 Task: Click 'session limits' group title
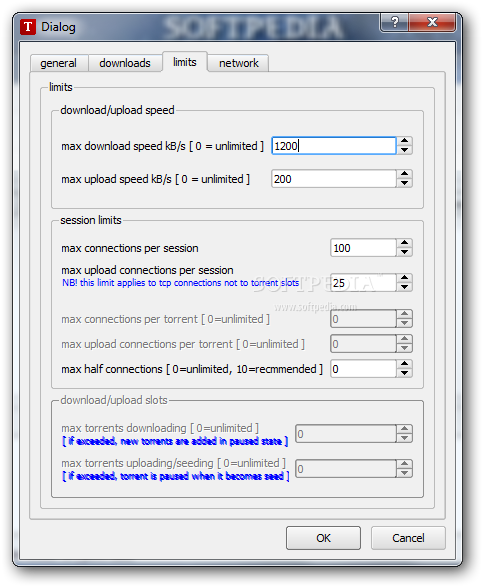click(91, 220)
